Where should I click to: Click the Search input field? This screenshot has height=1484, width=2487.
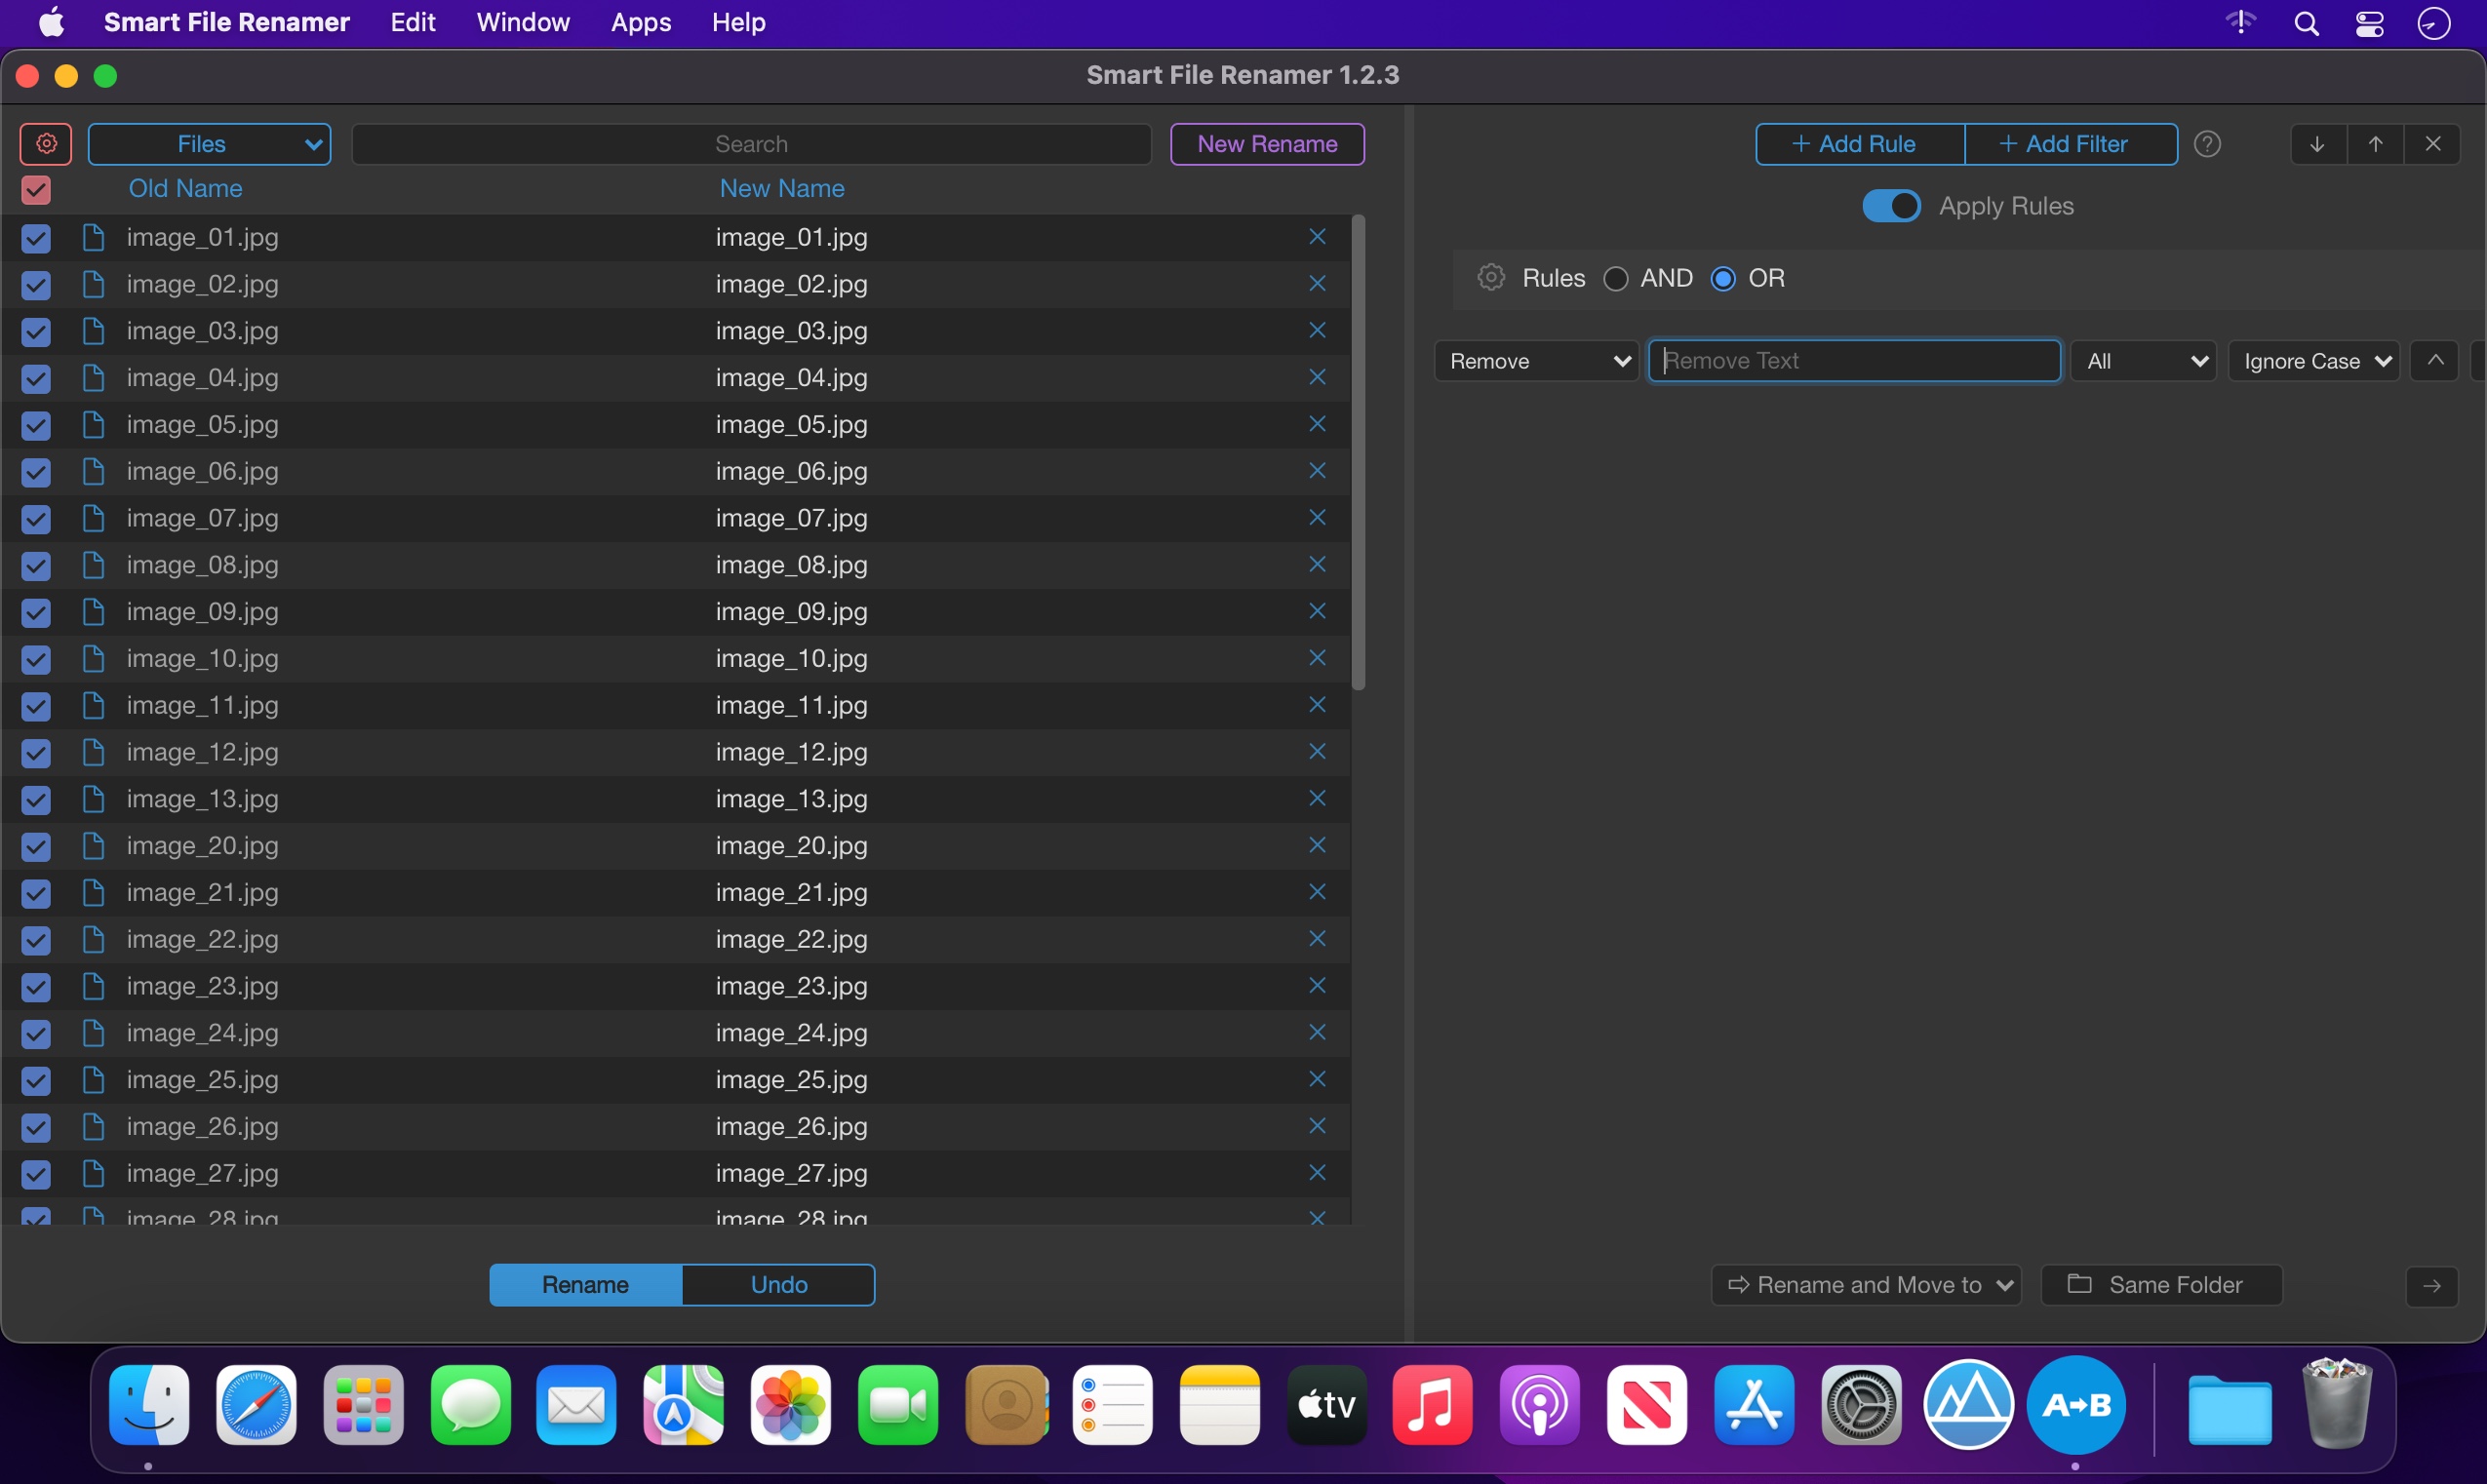[751, 144]
